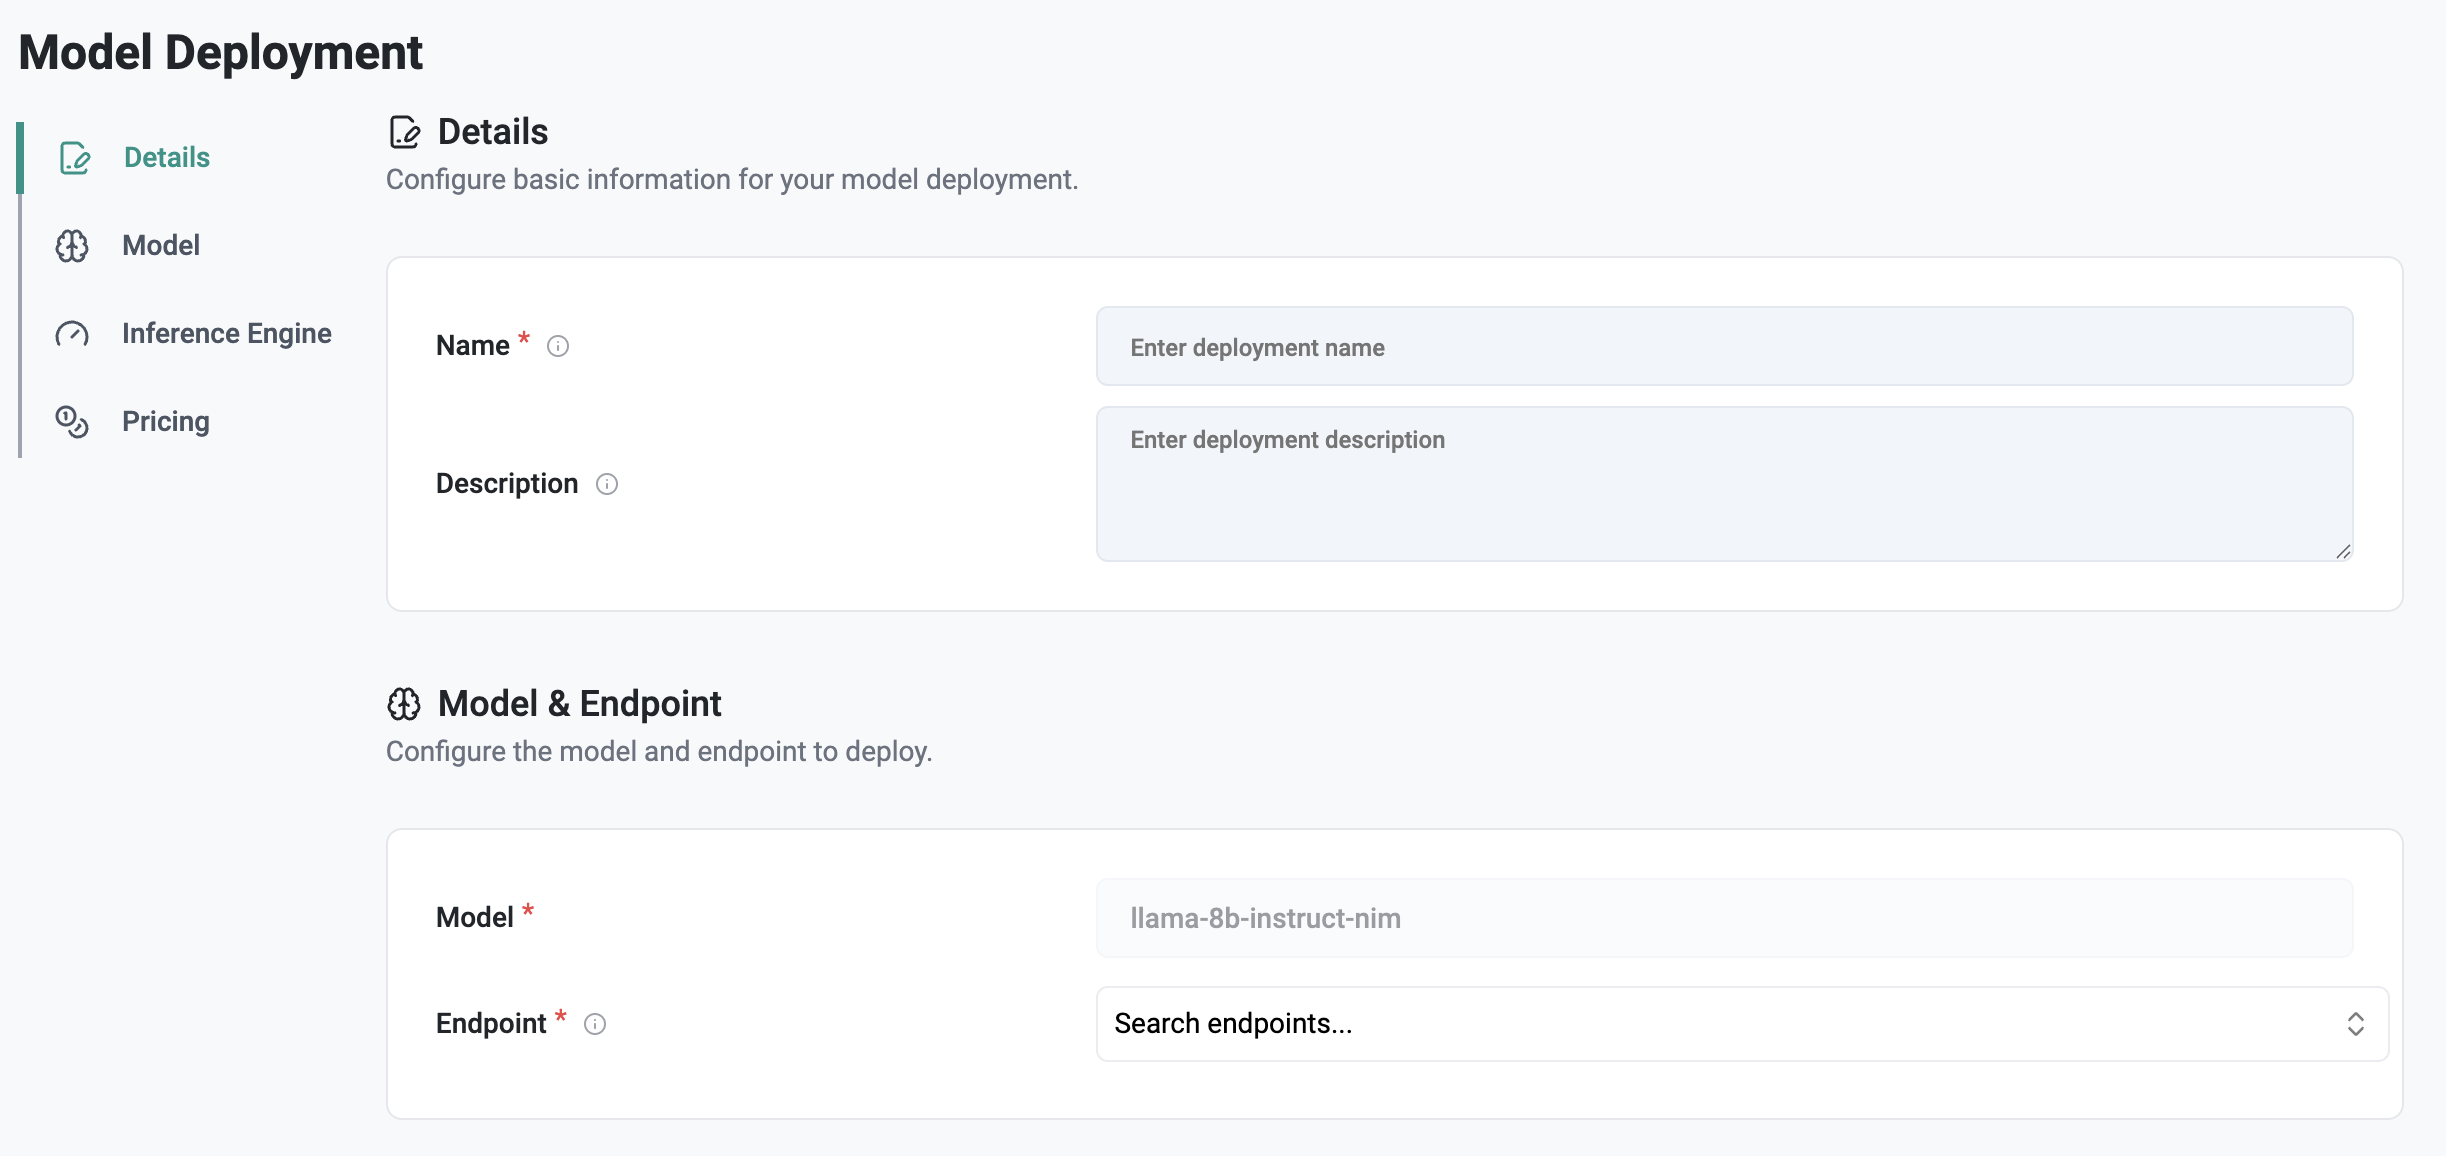2446x1156 pixels.
Task: Open the Inference Engine sidebar section
Action: [x=227, y=334]
